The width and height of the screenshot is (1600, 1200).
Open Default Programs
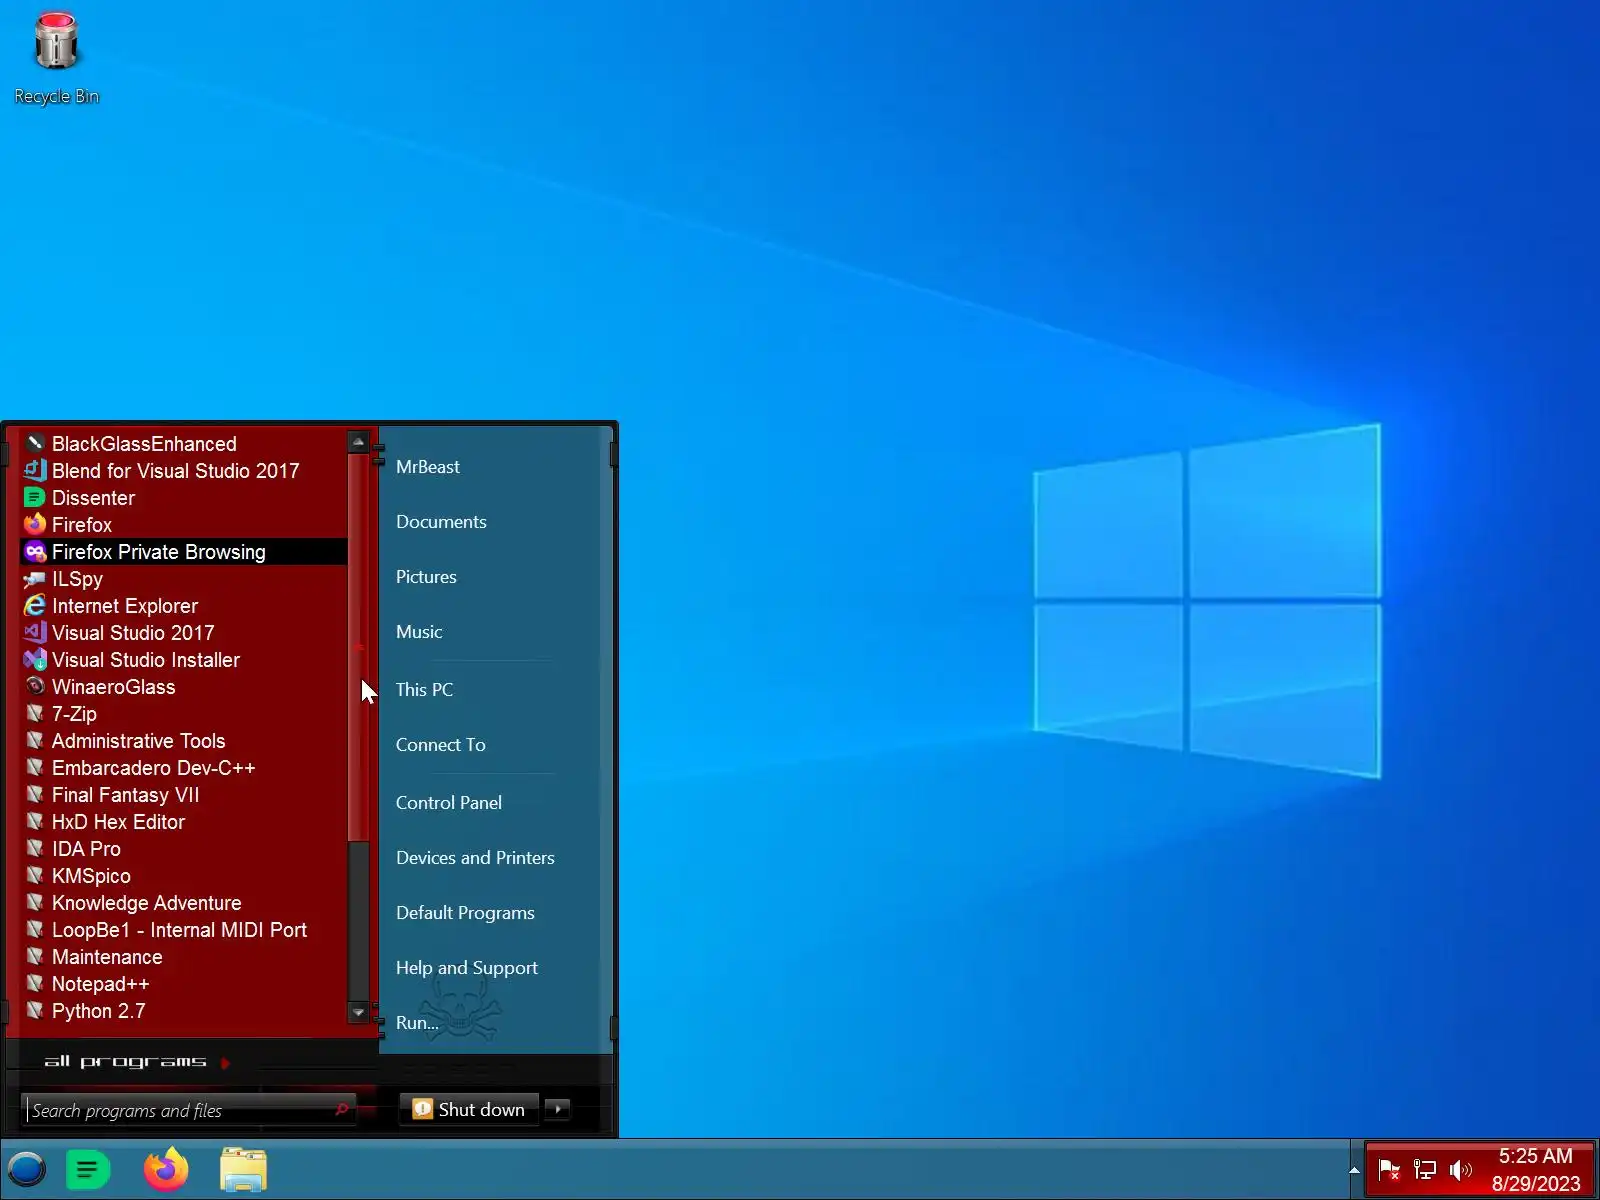click(x=465, y=913)
